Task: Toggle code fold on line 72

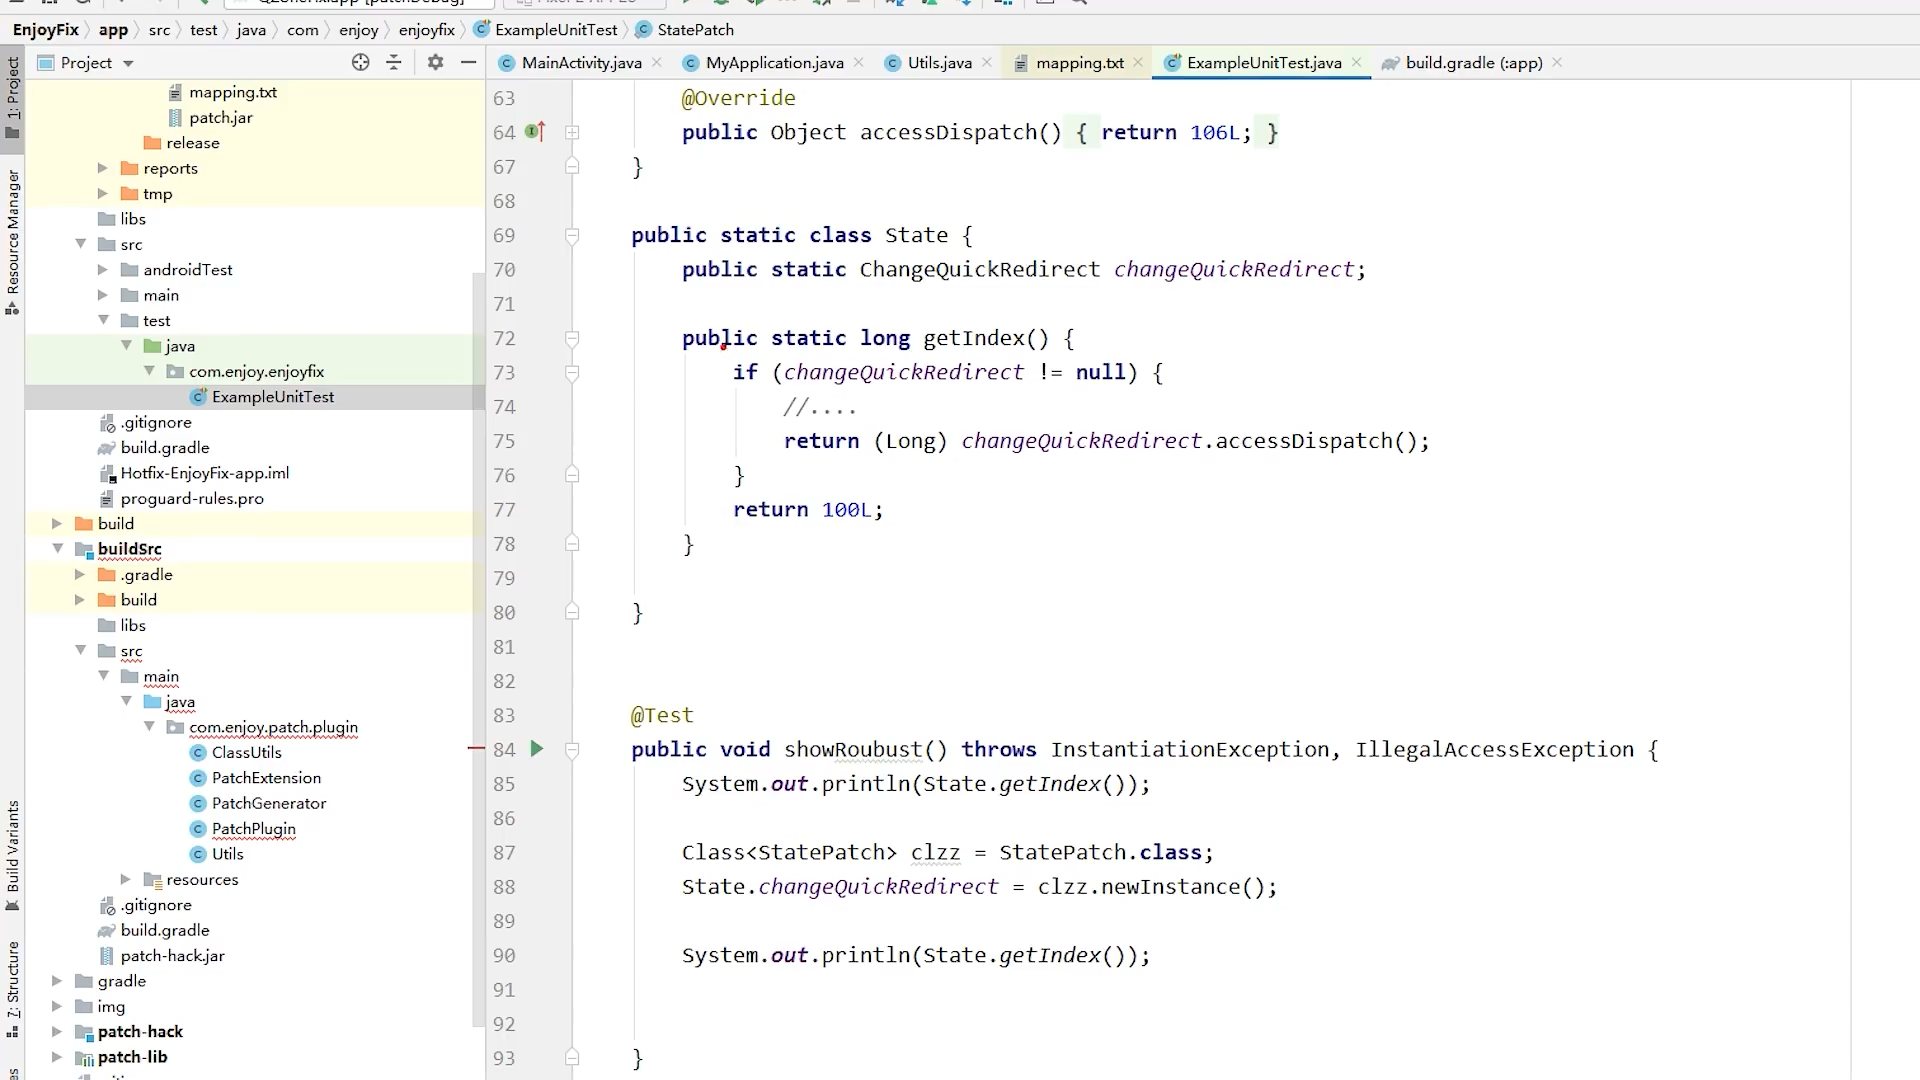Action: (572, 339)
